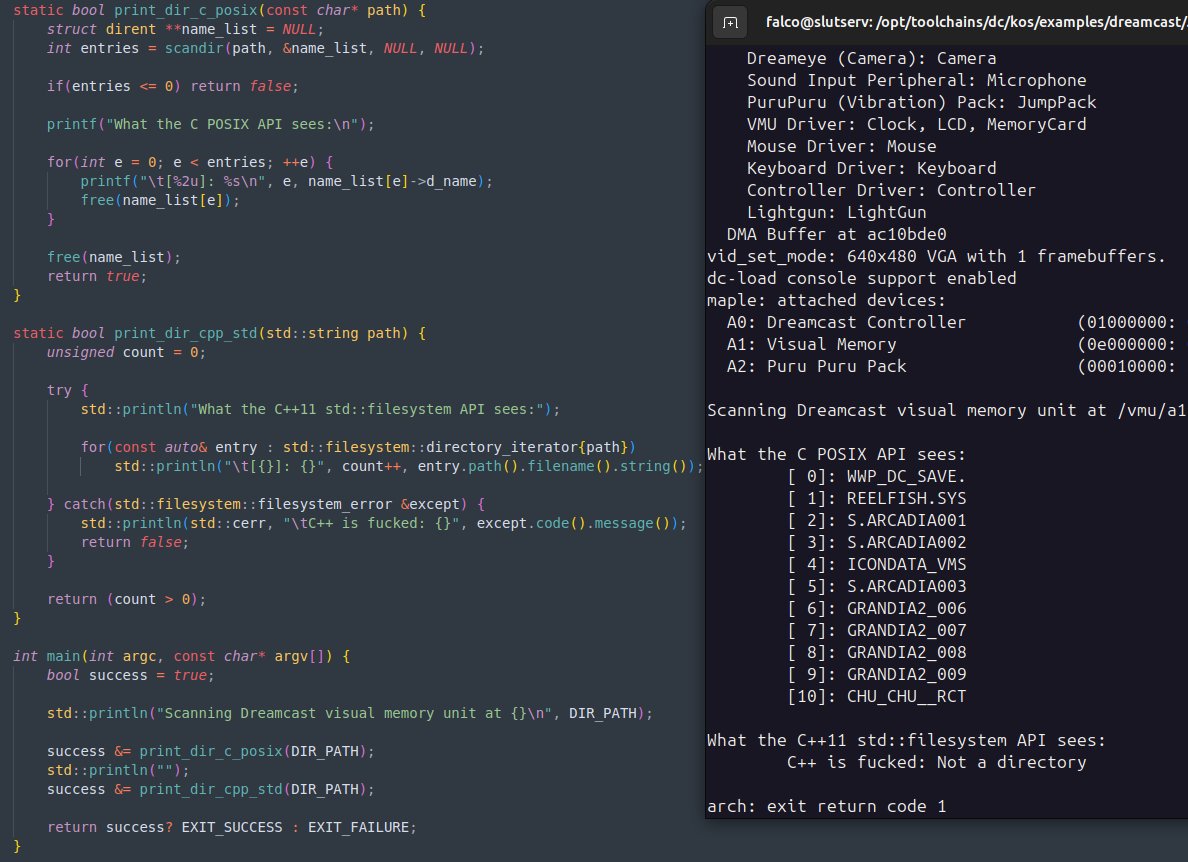Image resolution: width=1188 pixels, height=862 pixels.
Task: Click the 'try {' keyword line
Action: tap(67, 390)
